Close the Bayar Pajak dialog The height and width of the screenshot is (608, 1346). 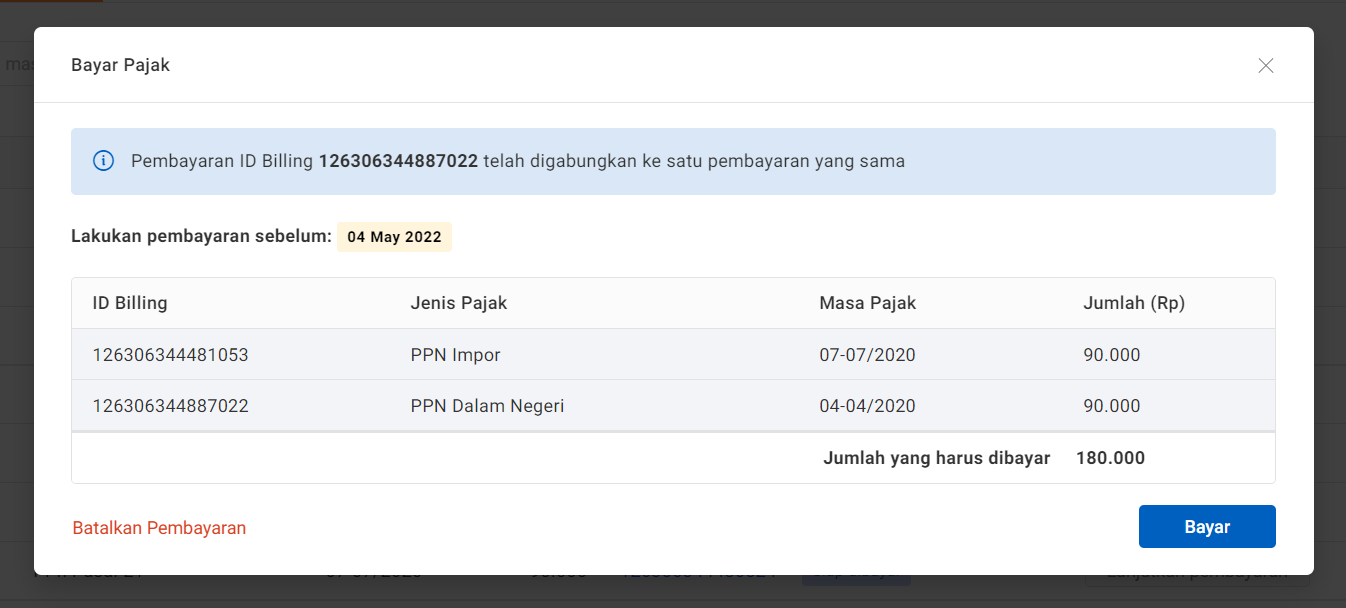click(1265, 65)
